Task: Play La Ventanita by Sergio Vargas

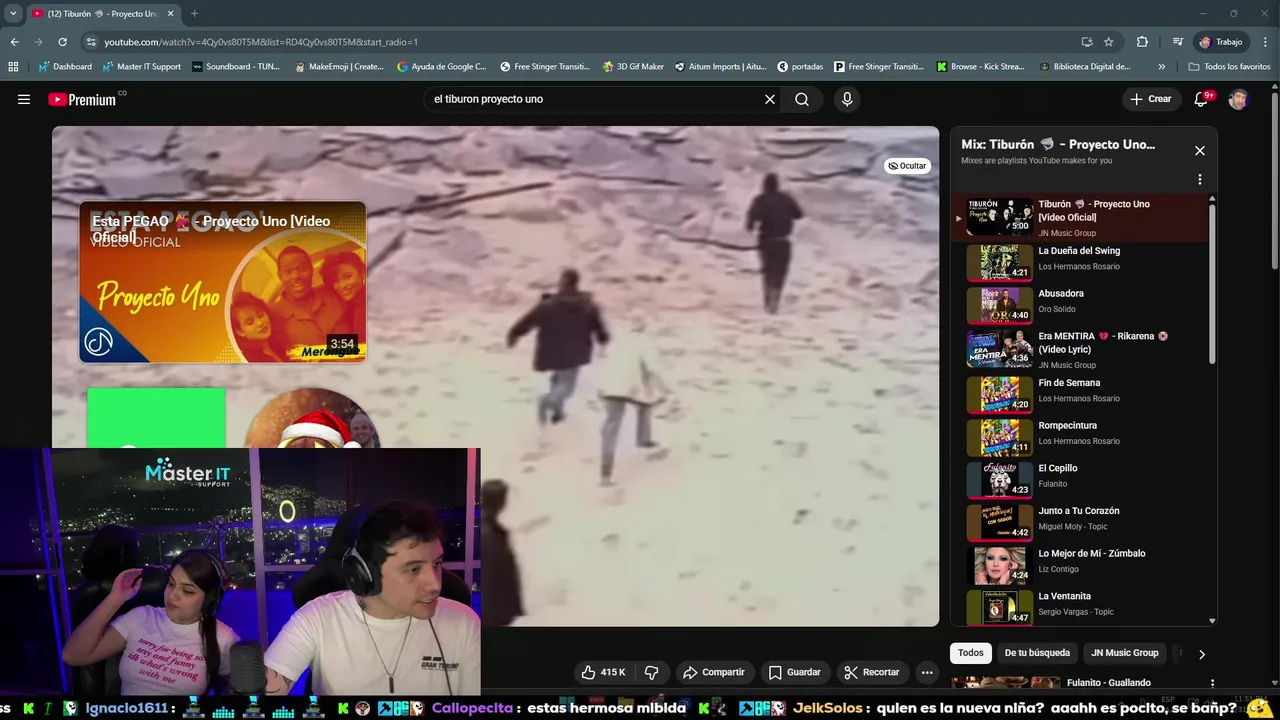Action: click(1080, 606)
